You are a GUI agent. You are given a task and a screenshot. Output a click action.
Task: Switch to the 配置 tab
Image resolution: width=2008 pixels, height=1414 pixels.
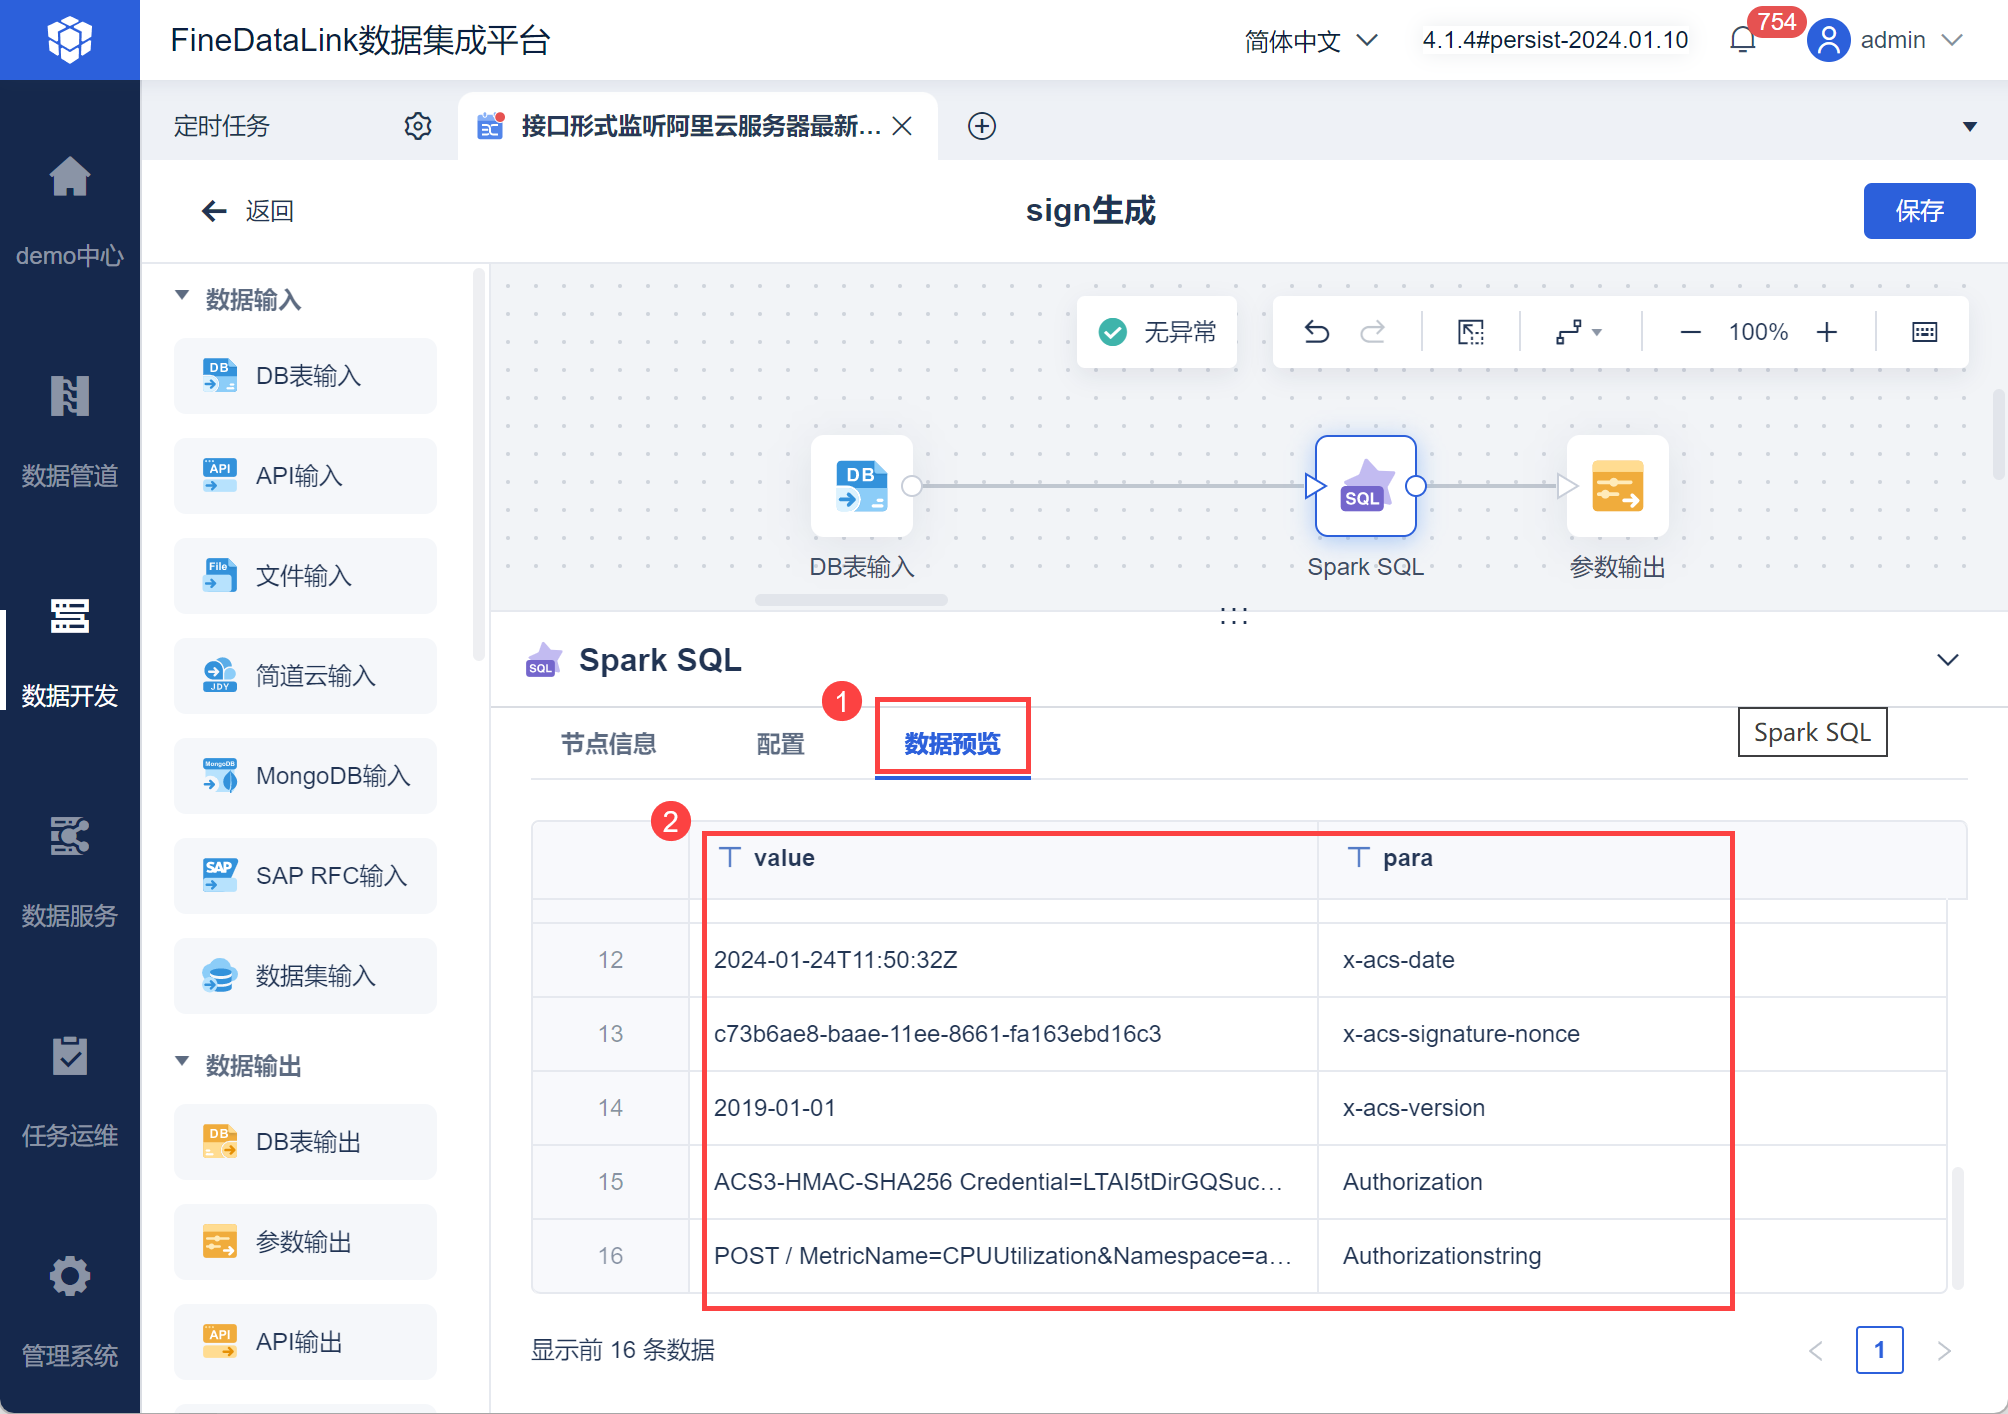780,744
